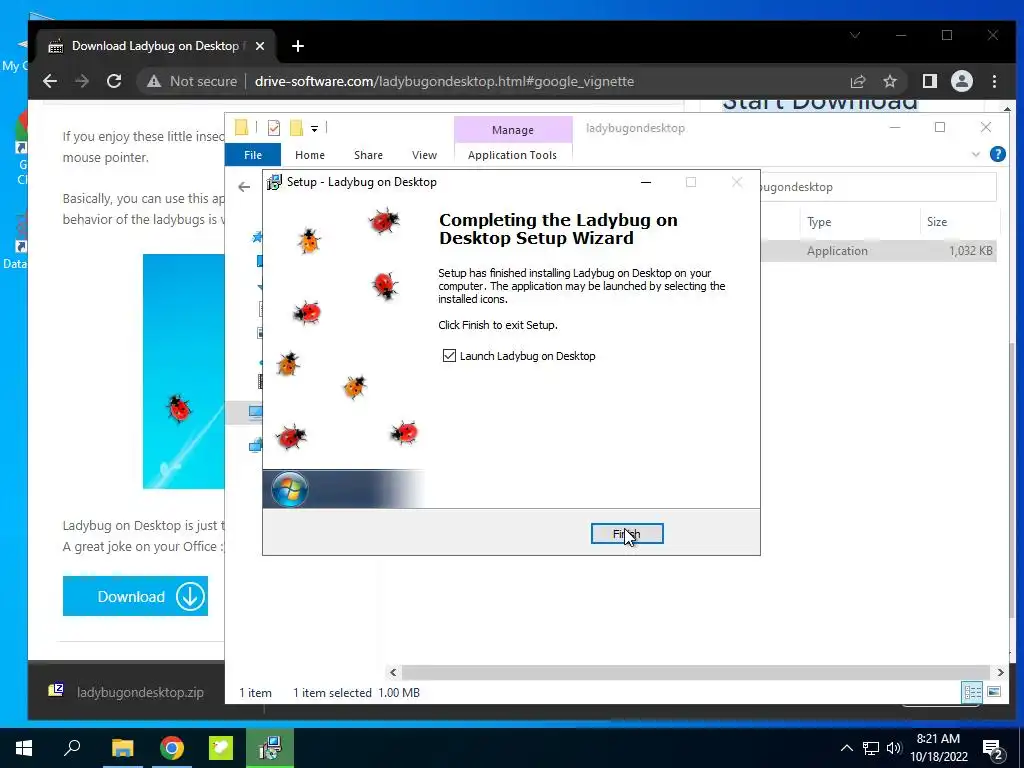
Task: Open File Explorer from taskbar
Action: pyautogui.click(x=122, y=748)
